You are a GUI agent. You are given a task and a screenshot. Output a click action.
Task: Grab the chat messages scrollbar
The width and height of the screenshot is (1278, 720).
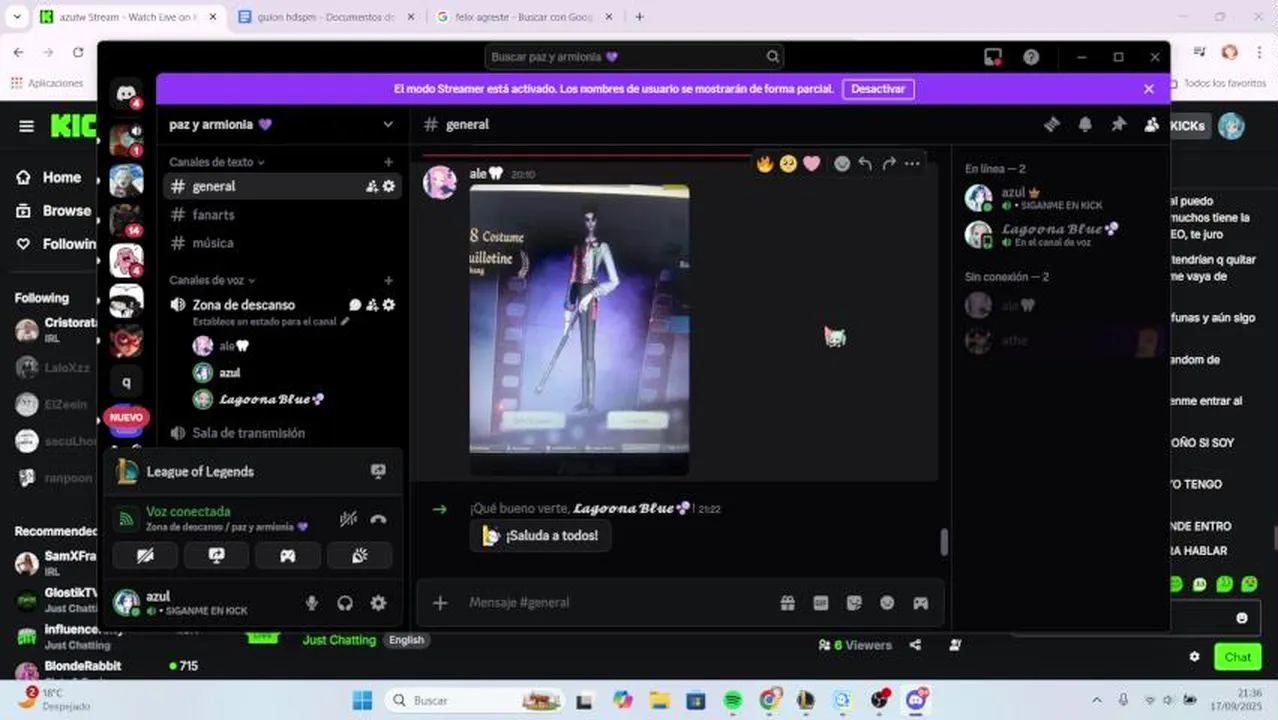(x=943, y=541)
